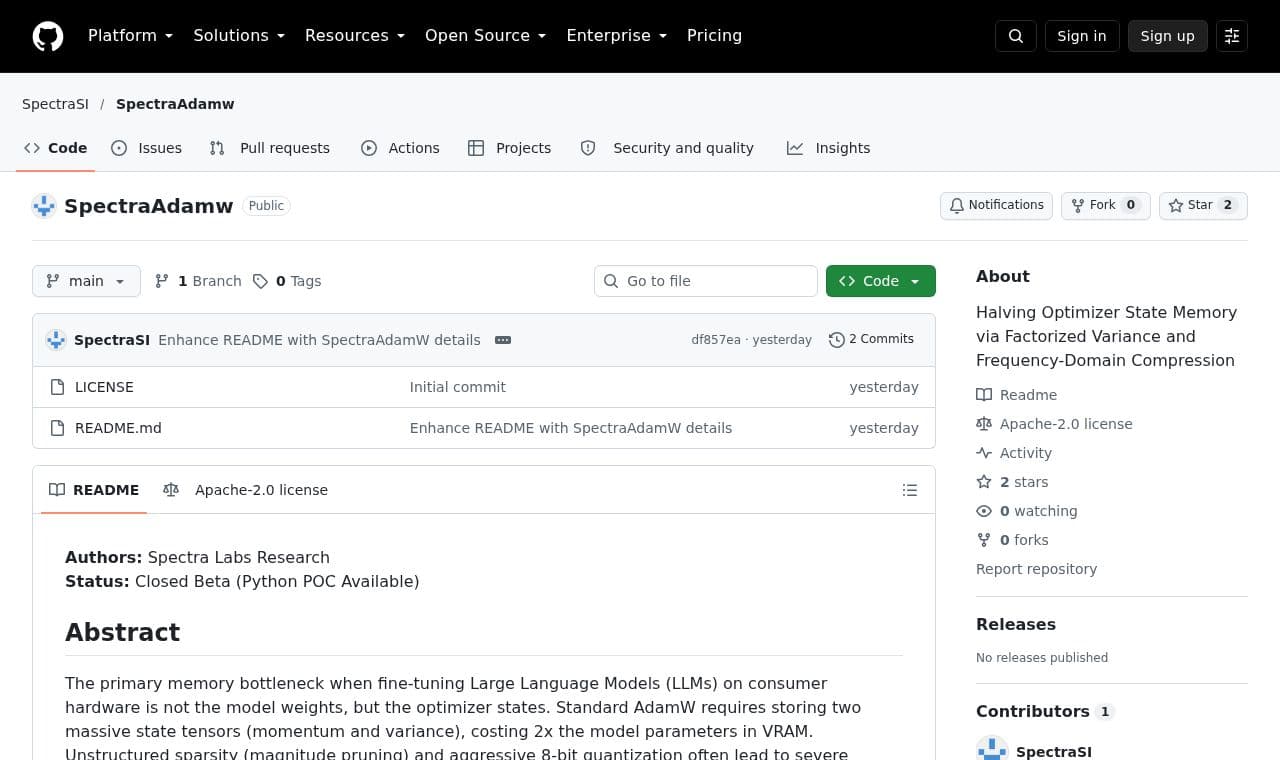1280x760 pixels.
Task: View the 0 watching link
Action: (x=1027, y=511)
